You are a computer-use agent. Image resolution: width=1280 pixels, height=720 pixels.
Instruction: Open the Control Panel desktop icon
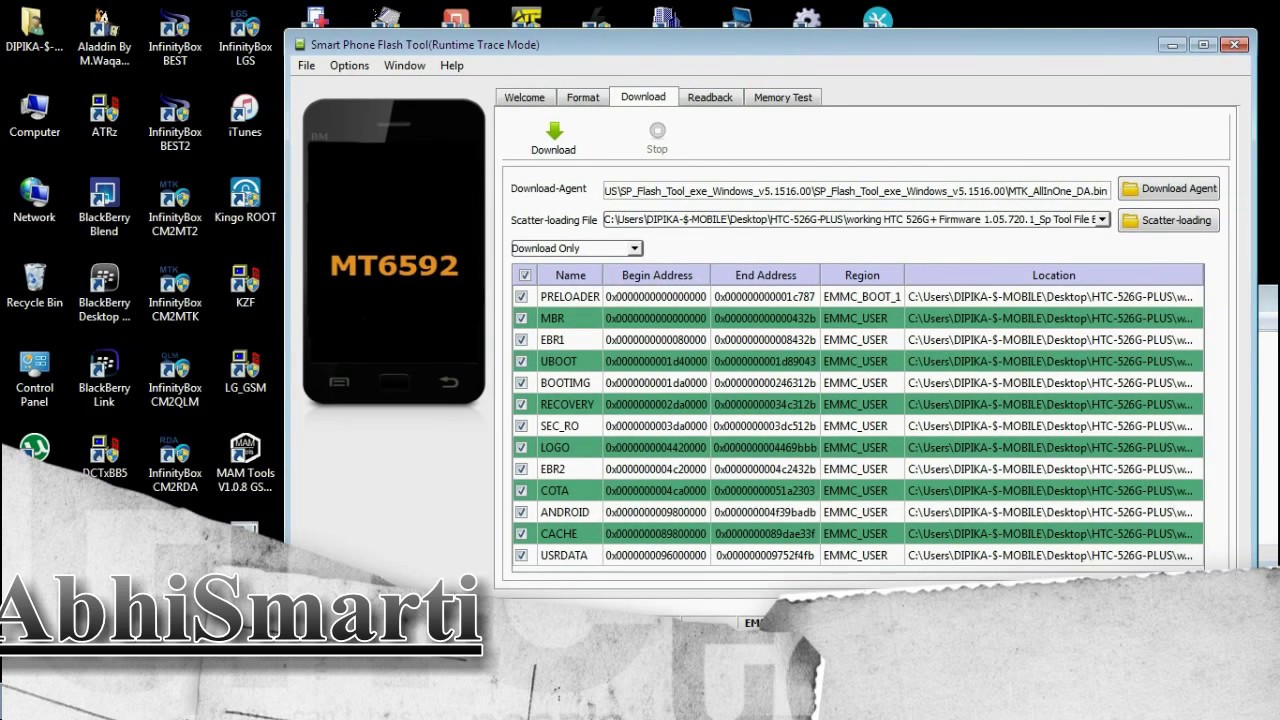(x=35, y=378)
